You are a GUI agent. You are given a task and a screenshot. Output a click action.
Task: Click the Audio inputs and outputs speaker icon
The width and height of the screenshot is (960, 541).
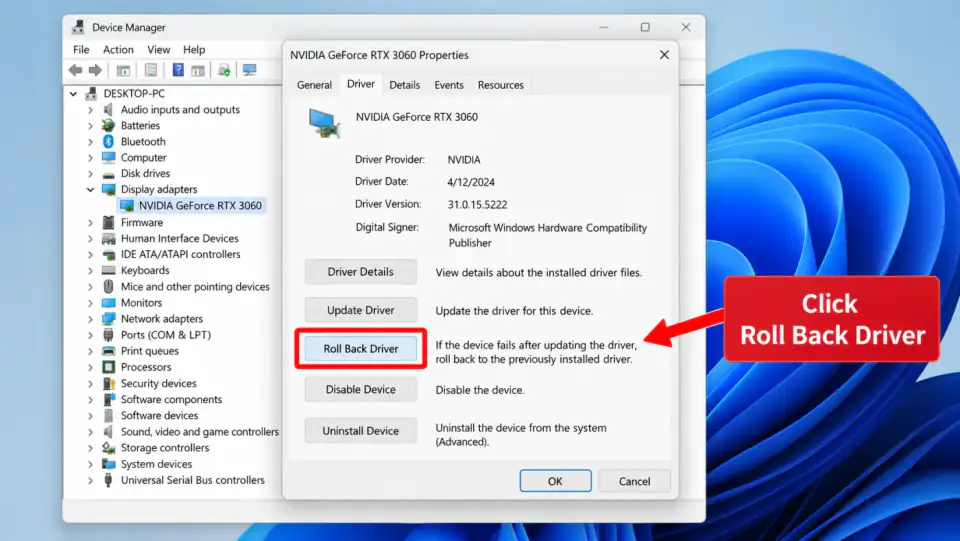pyautogui.click(x=108, y=110)
